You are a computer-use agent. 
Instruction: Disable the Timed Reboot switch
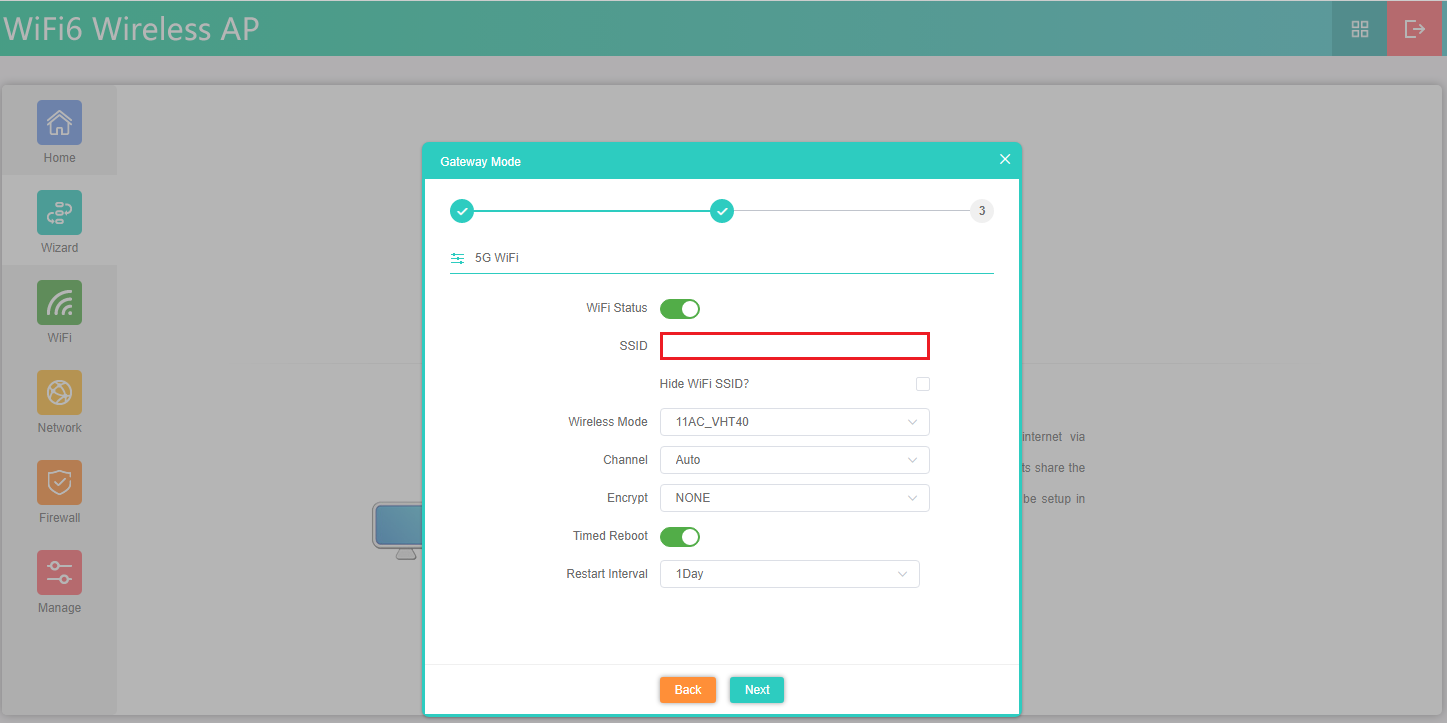tap(680, 537)
